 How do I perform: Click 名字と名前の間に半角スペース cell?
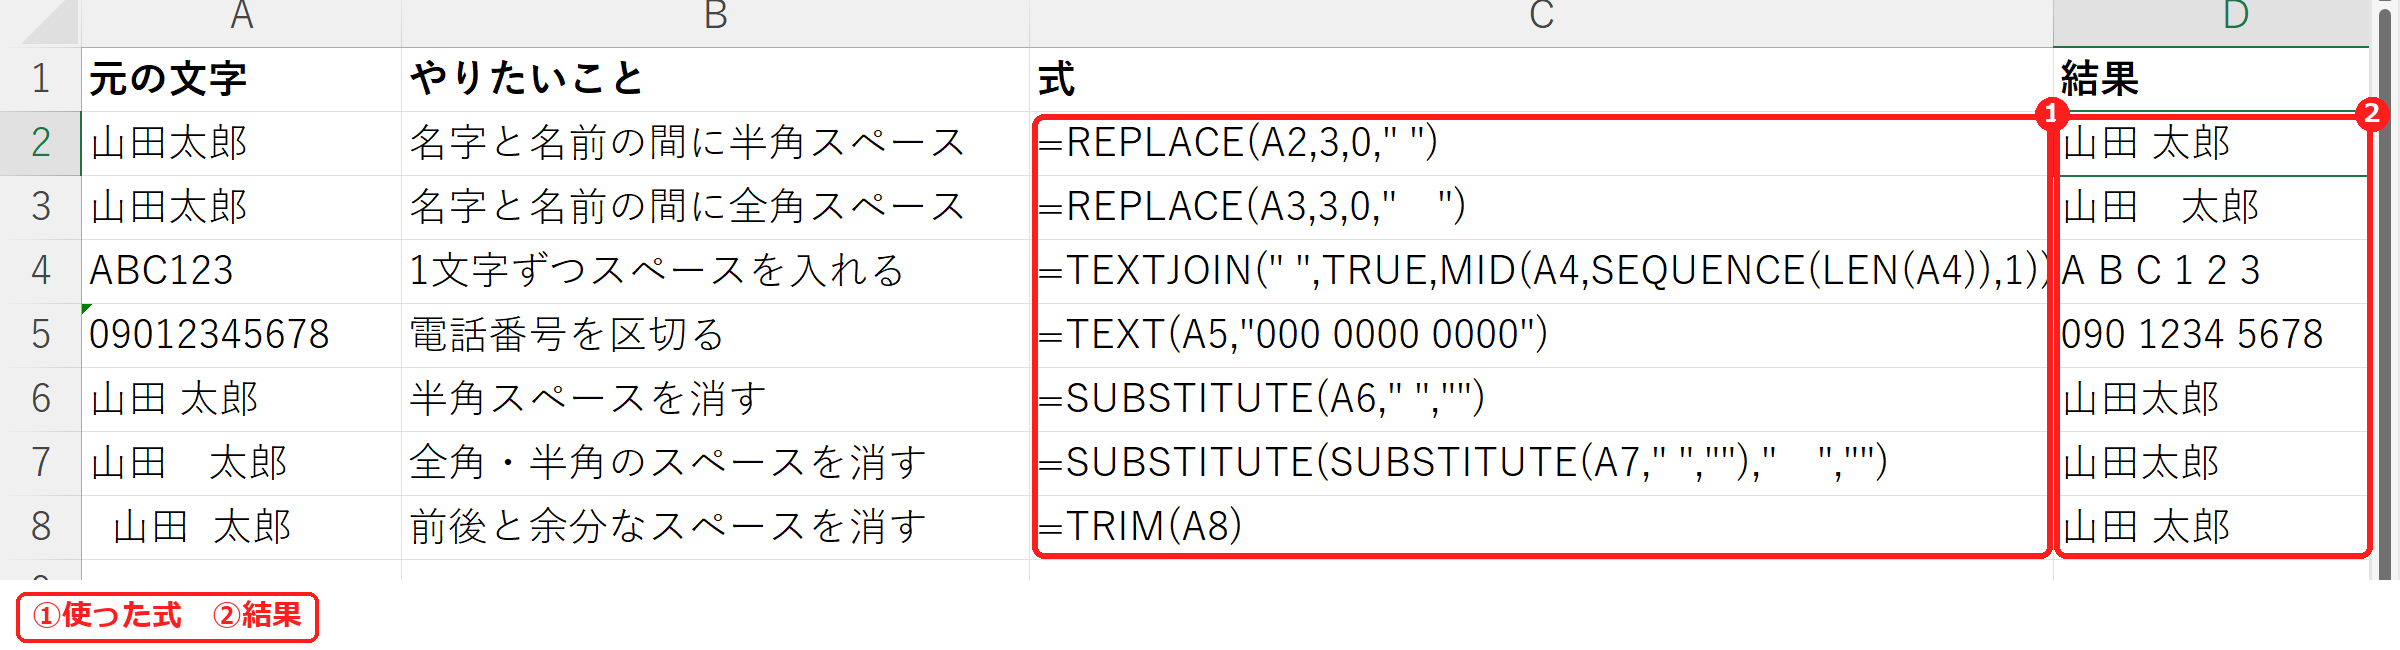(715, 143)
